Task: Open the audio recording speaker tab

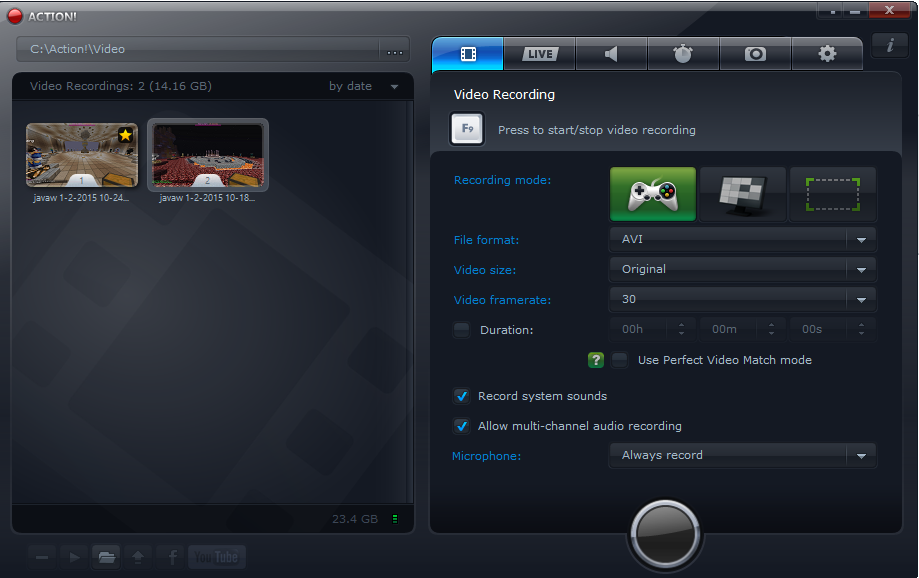Action: (611, 55)
